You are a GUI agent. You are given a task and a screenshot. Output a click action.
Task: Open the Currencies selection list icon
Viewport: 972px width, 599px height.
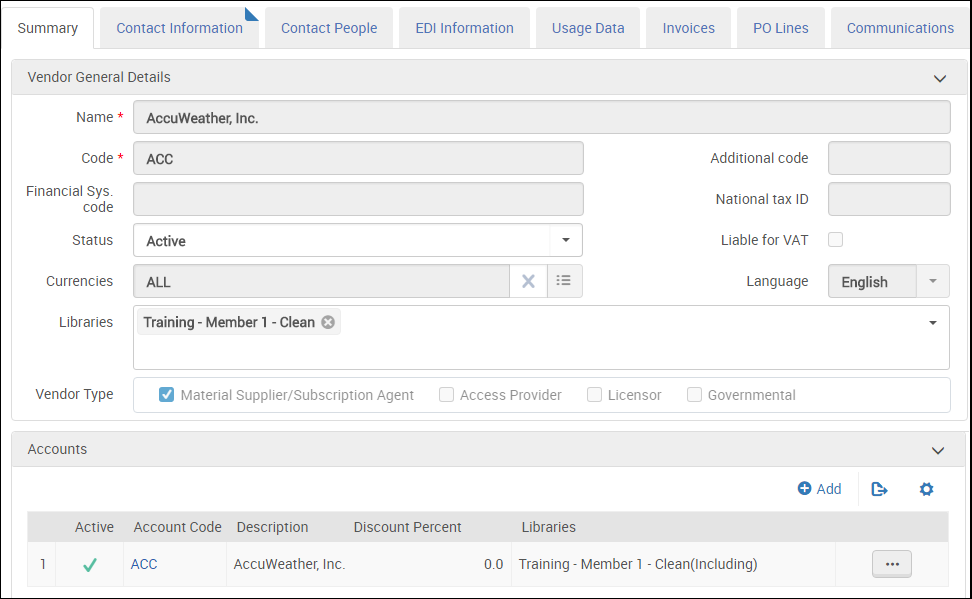[x=564, y=282]
